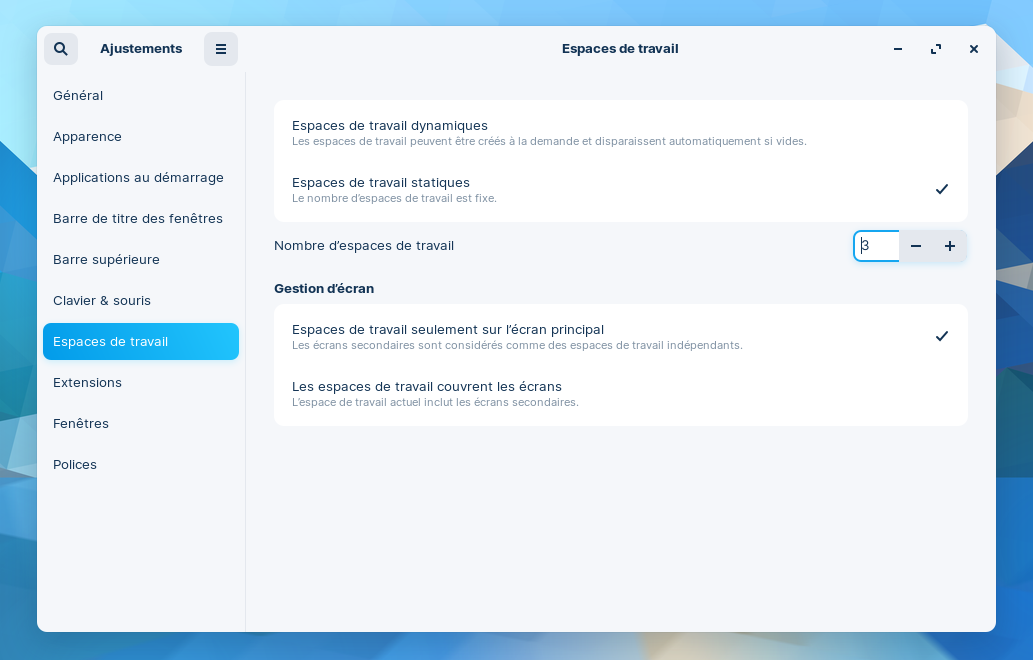Switch to Barre de titre des fenêtres
This screenshot has width=1033, height=660.
pos(140,218)
